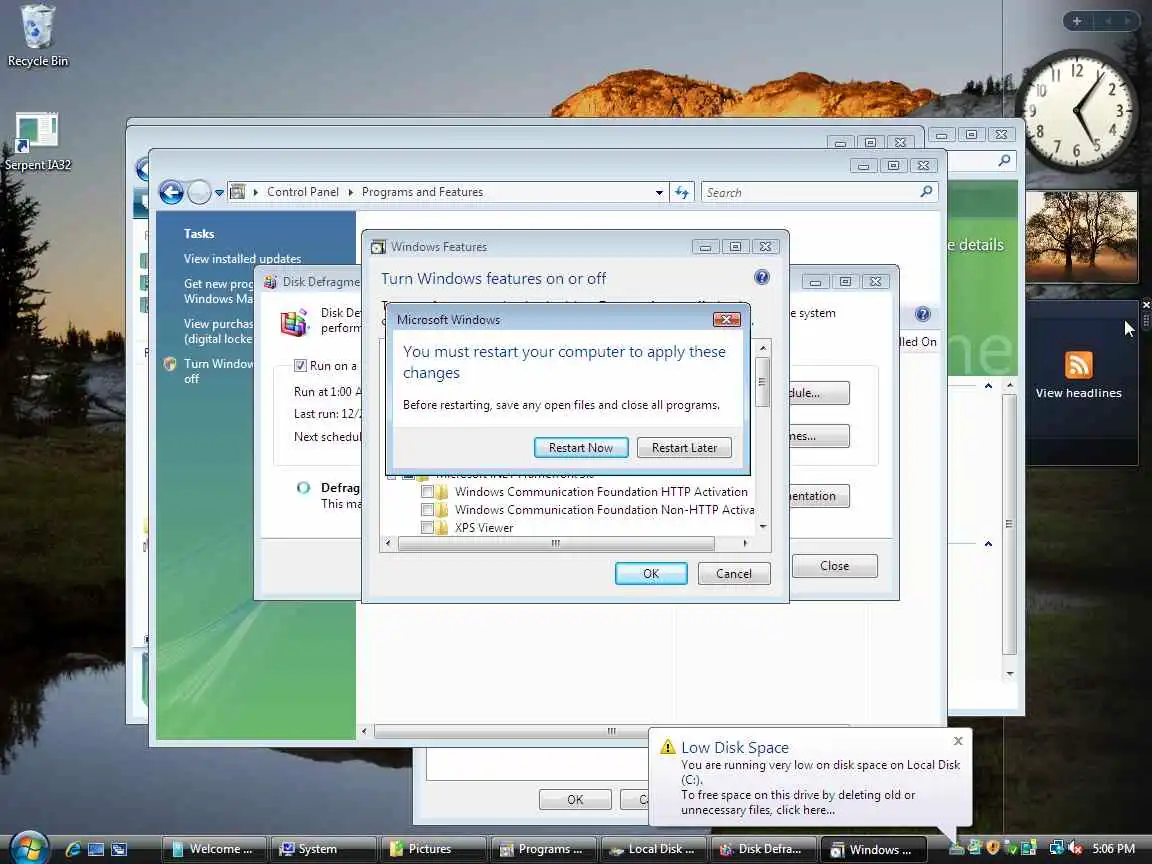1152x864 pixels.
Task: Switch to the Pictures taskbar window
Action: (433, 849)
